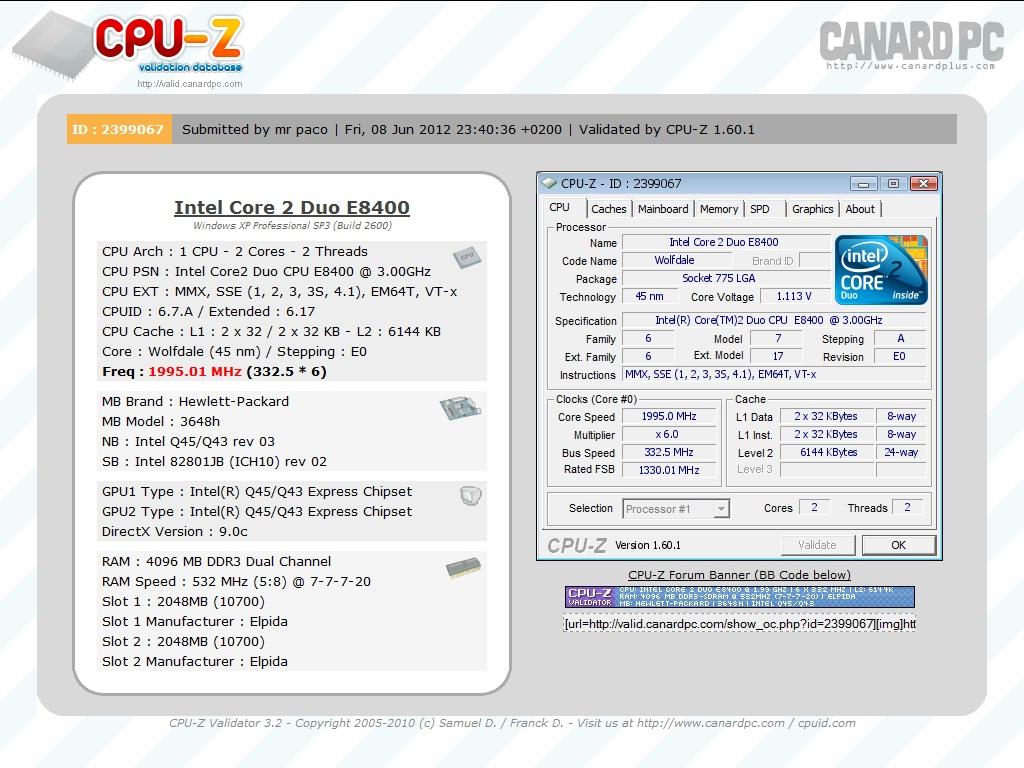Click the http://valid.canardpc.com URL under logo
The image size is (1024, 768).
pos(189,84)
